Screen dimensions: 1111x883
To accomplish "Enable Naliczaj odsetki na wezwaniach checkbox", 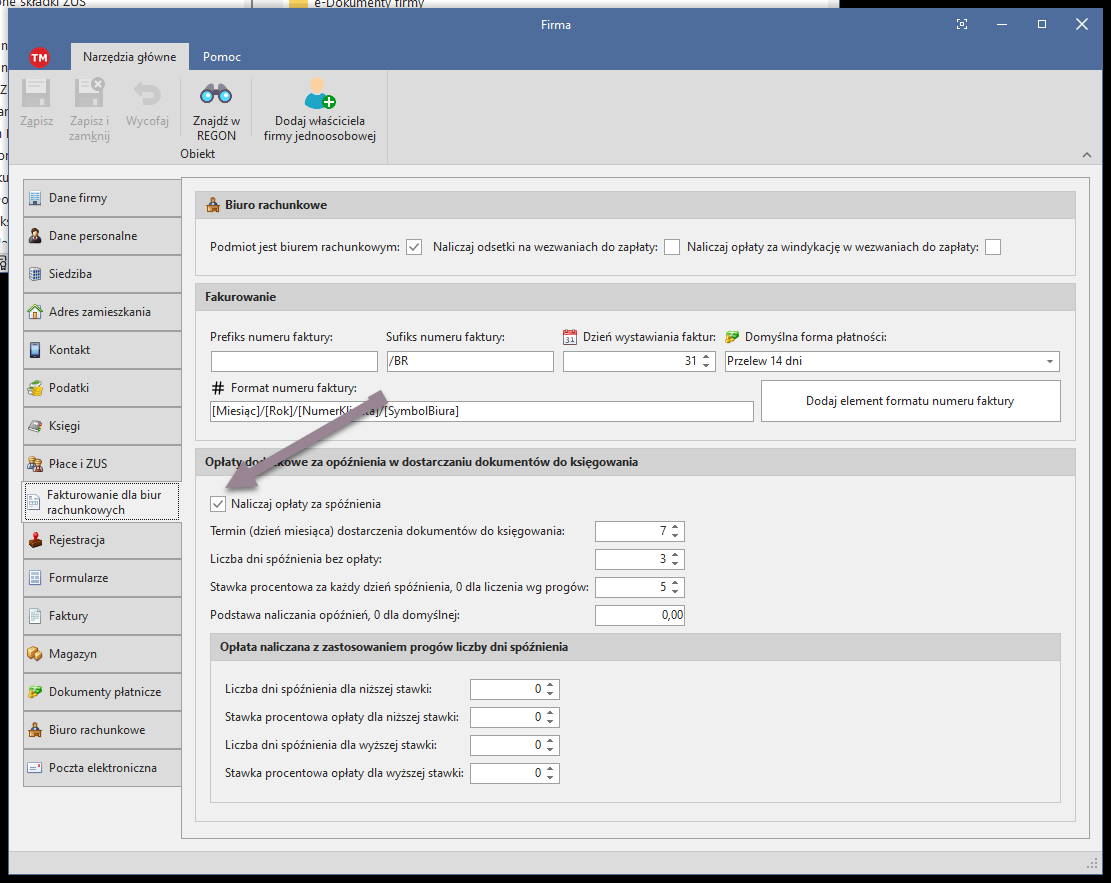I will (672, 247).
